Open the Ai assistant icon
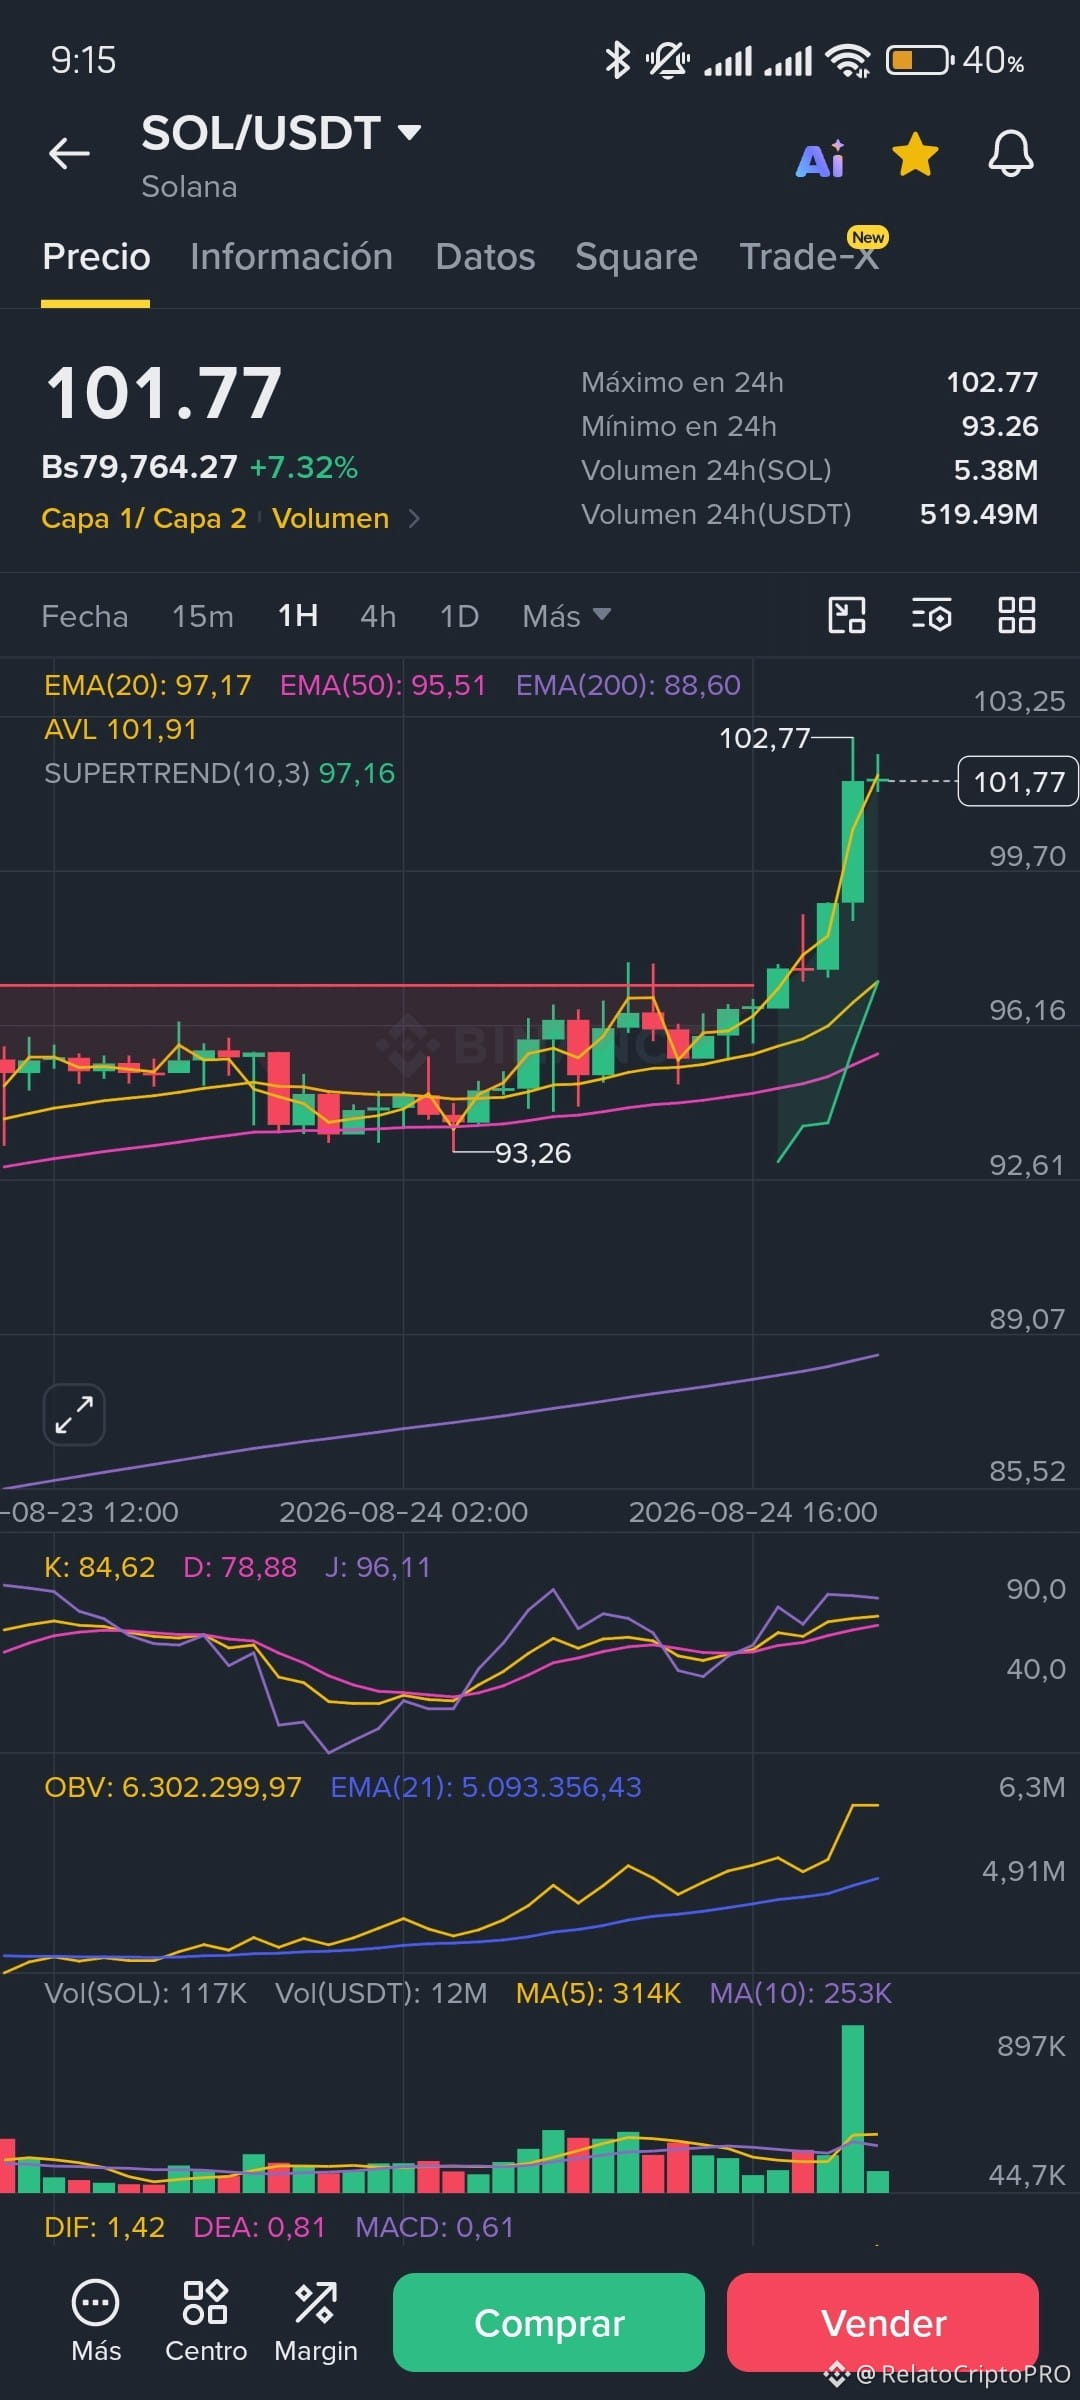 821,158
